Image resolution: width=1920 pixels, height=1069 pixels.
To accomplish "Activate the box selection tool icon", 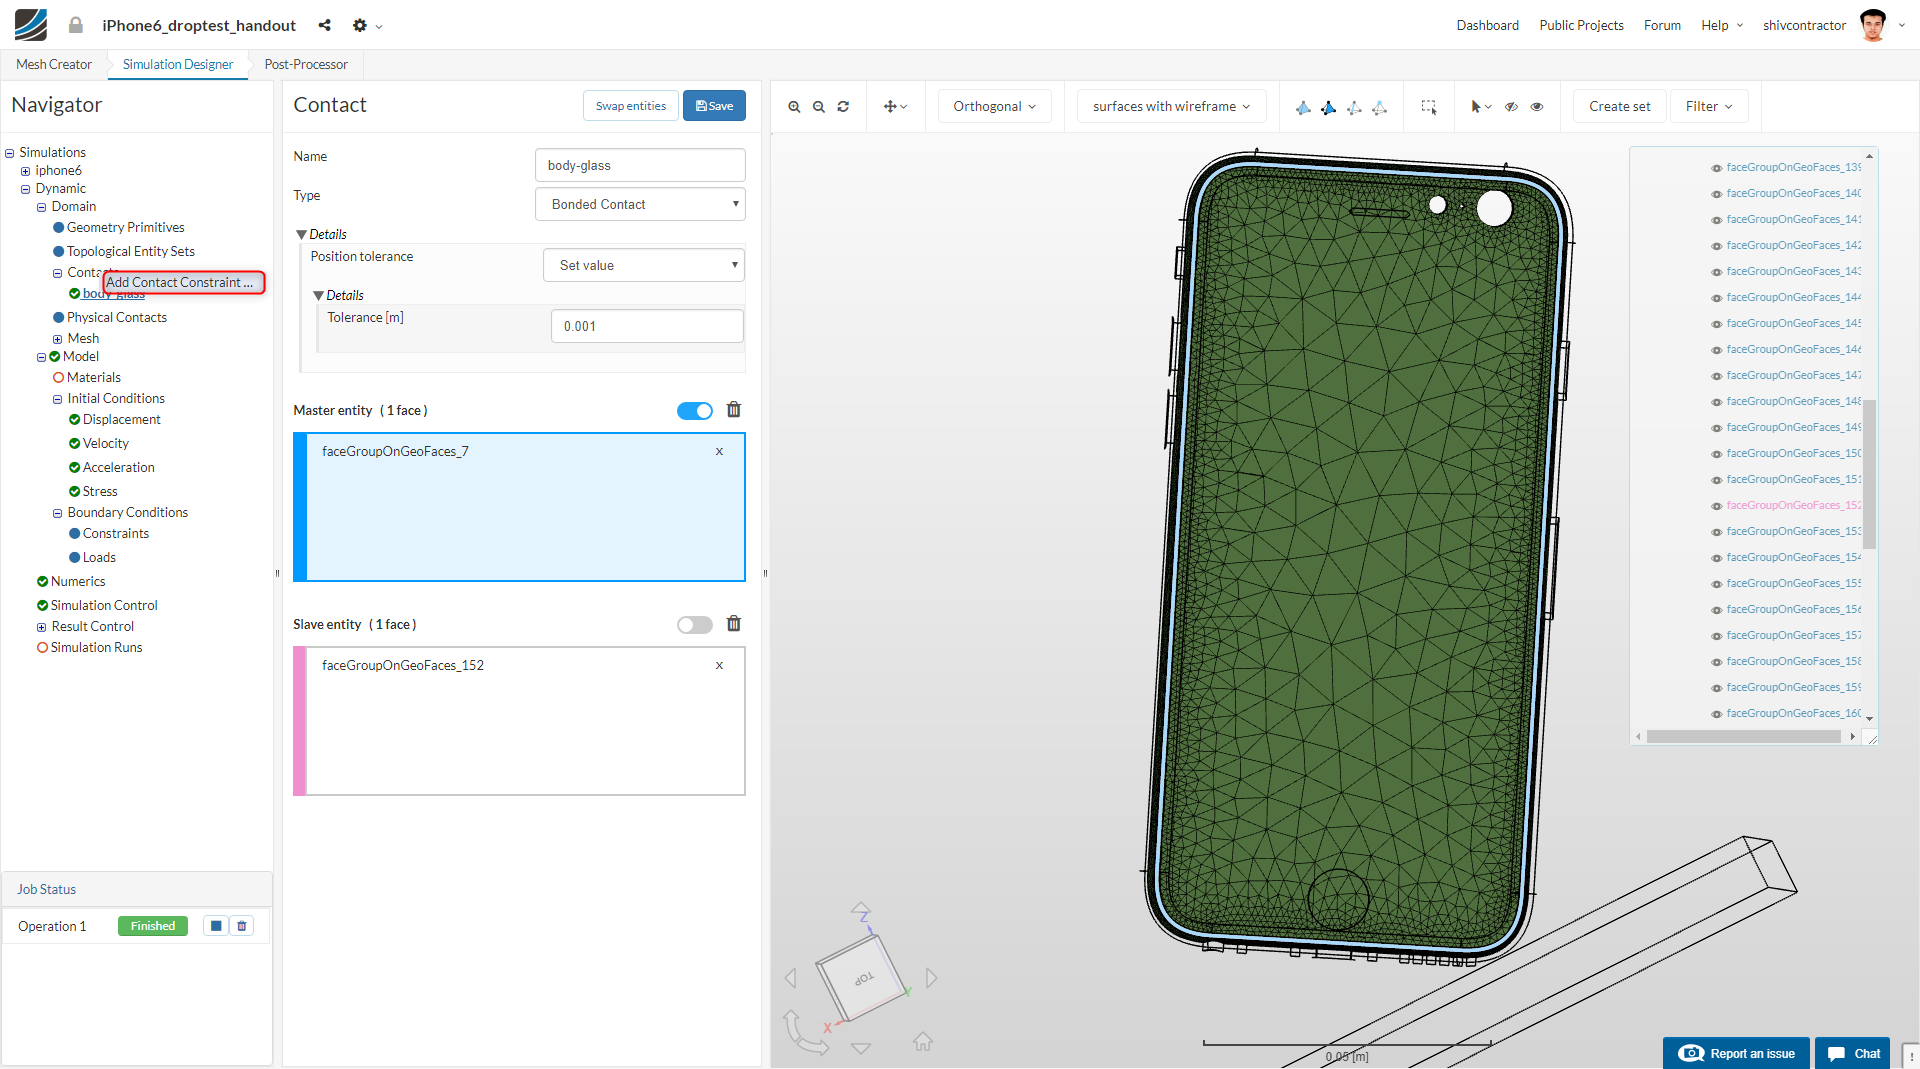I will point(1429,107).
